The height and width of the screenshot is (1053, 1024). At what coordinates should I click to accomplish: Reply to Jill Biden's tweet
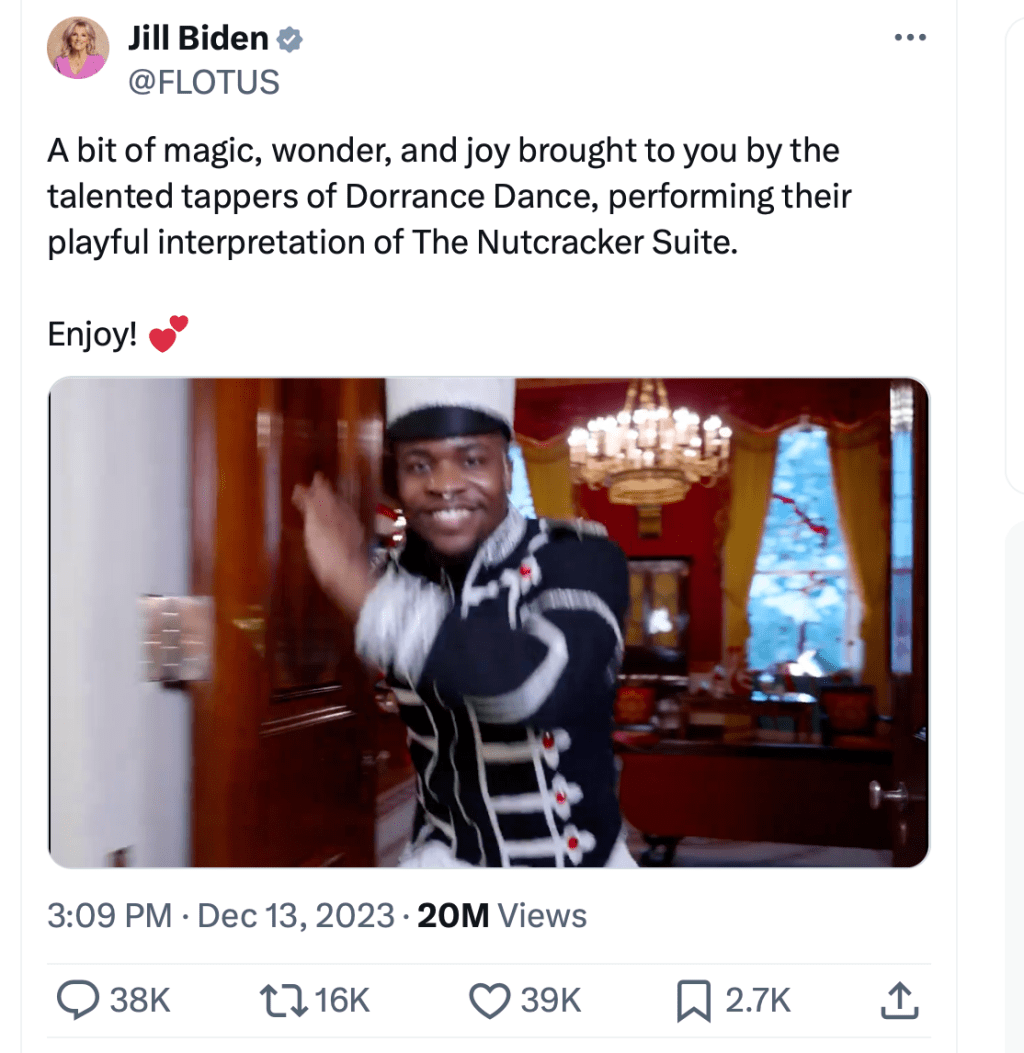tap(79, 999)
